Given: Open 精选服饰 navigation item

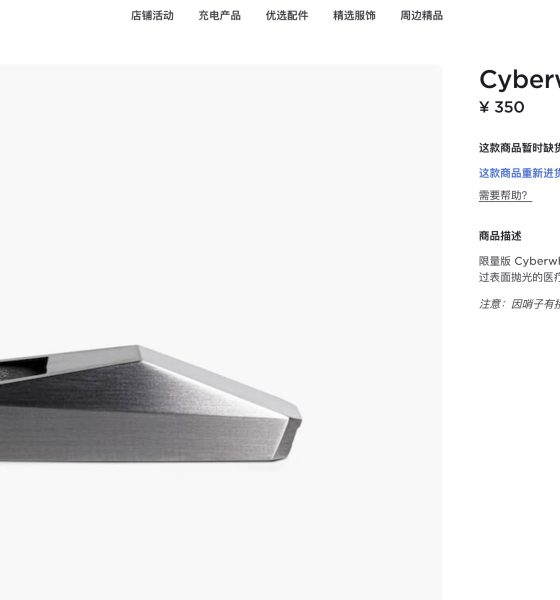Looking at the screenshot, I should (x=354, y=16).
